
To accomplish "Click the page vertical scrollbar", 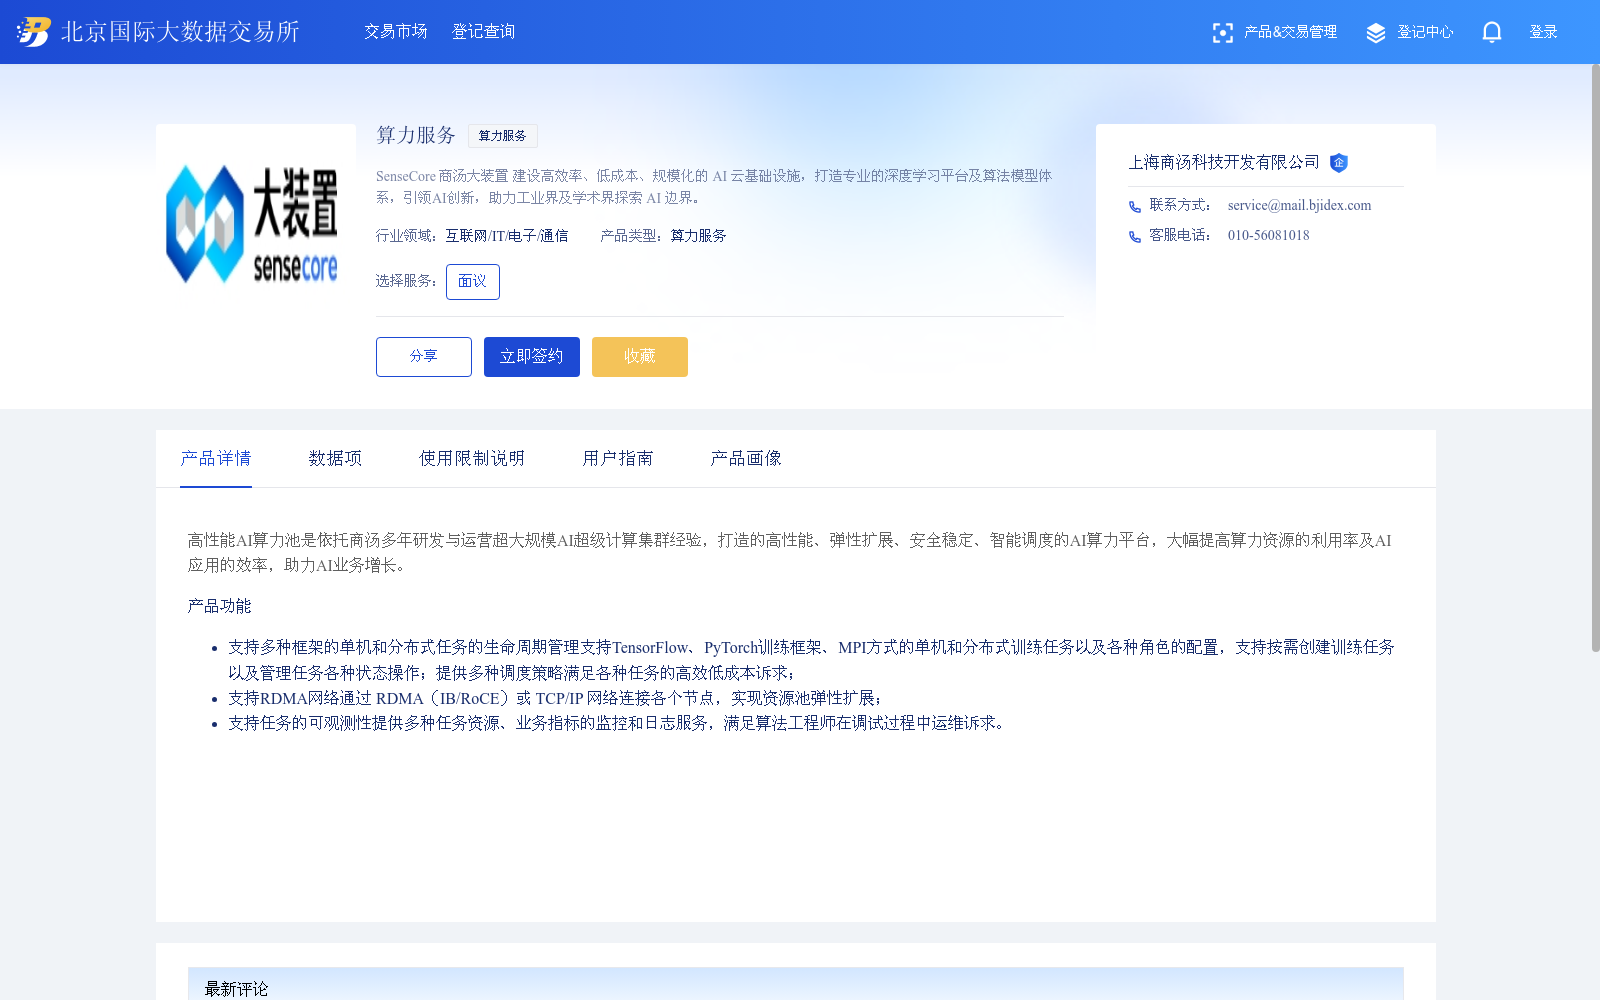I will 1596,358.
